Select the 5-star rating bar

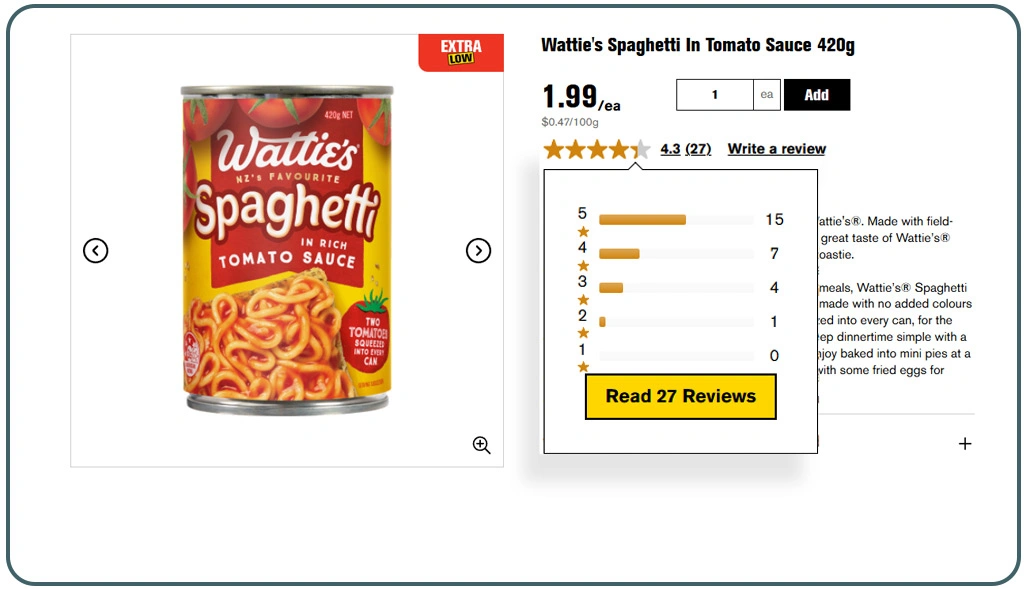point(676,220)
